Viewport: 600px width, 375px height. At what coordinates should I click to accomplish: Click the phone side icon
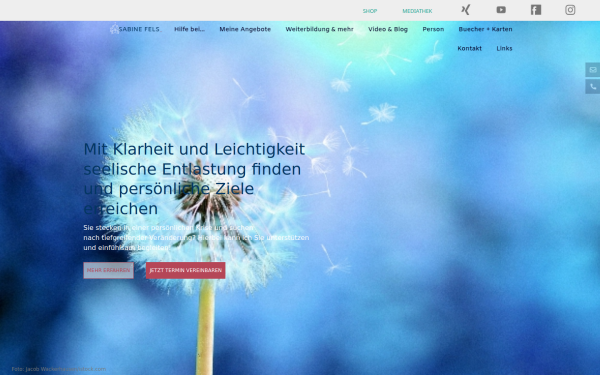[593, 86]
